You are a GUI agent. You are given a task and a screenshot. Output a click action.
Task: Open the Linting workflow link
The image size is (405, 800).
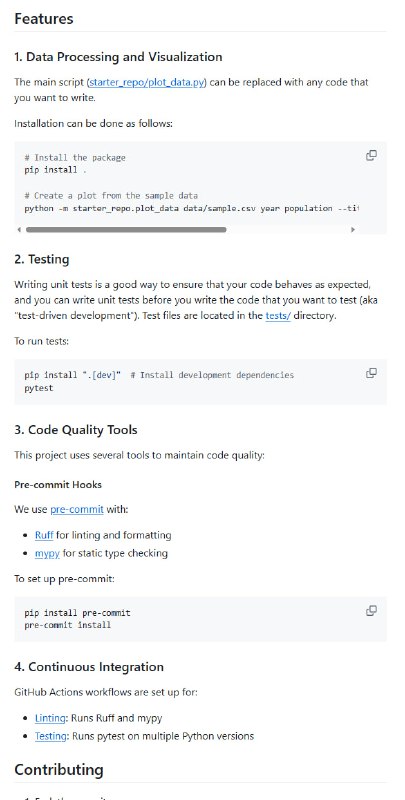pos(50,718)
